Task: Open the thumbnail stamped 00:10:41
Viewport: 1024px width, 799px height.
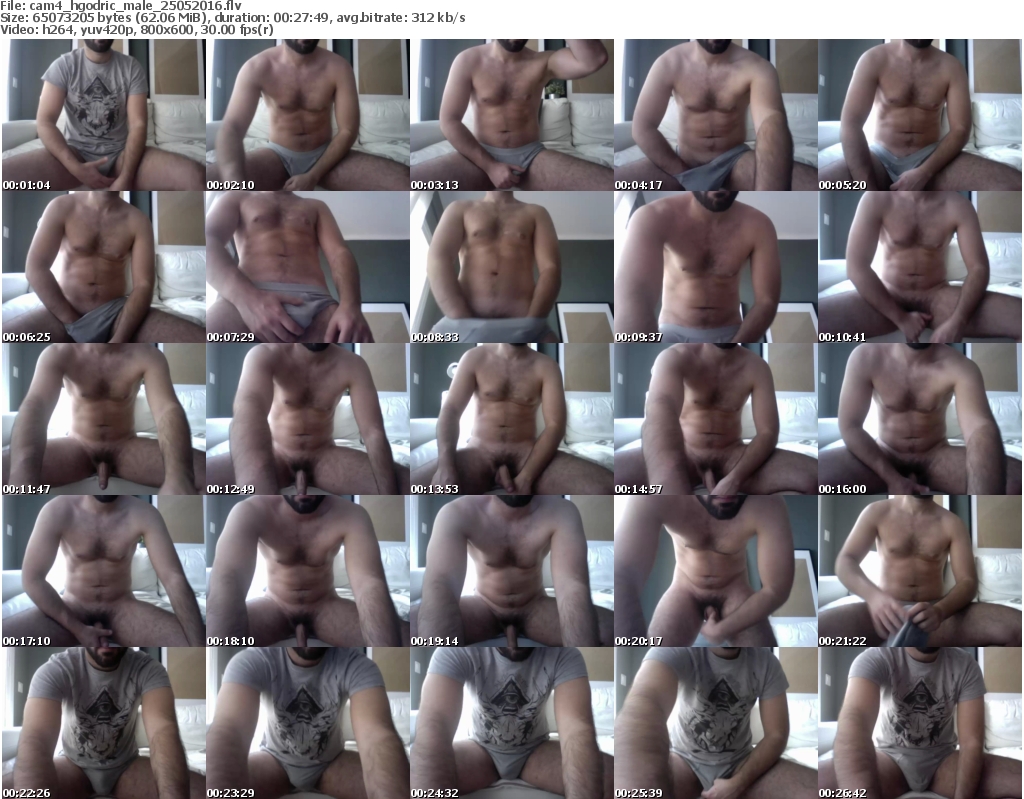Action: 920,267
